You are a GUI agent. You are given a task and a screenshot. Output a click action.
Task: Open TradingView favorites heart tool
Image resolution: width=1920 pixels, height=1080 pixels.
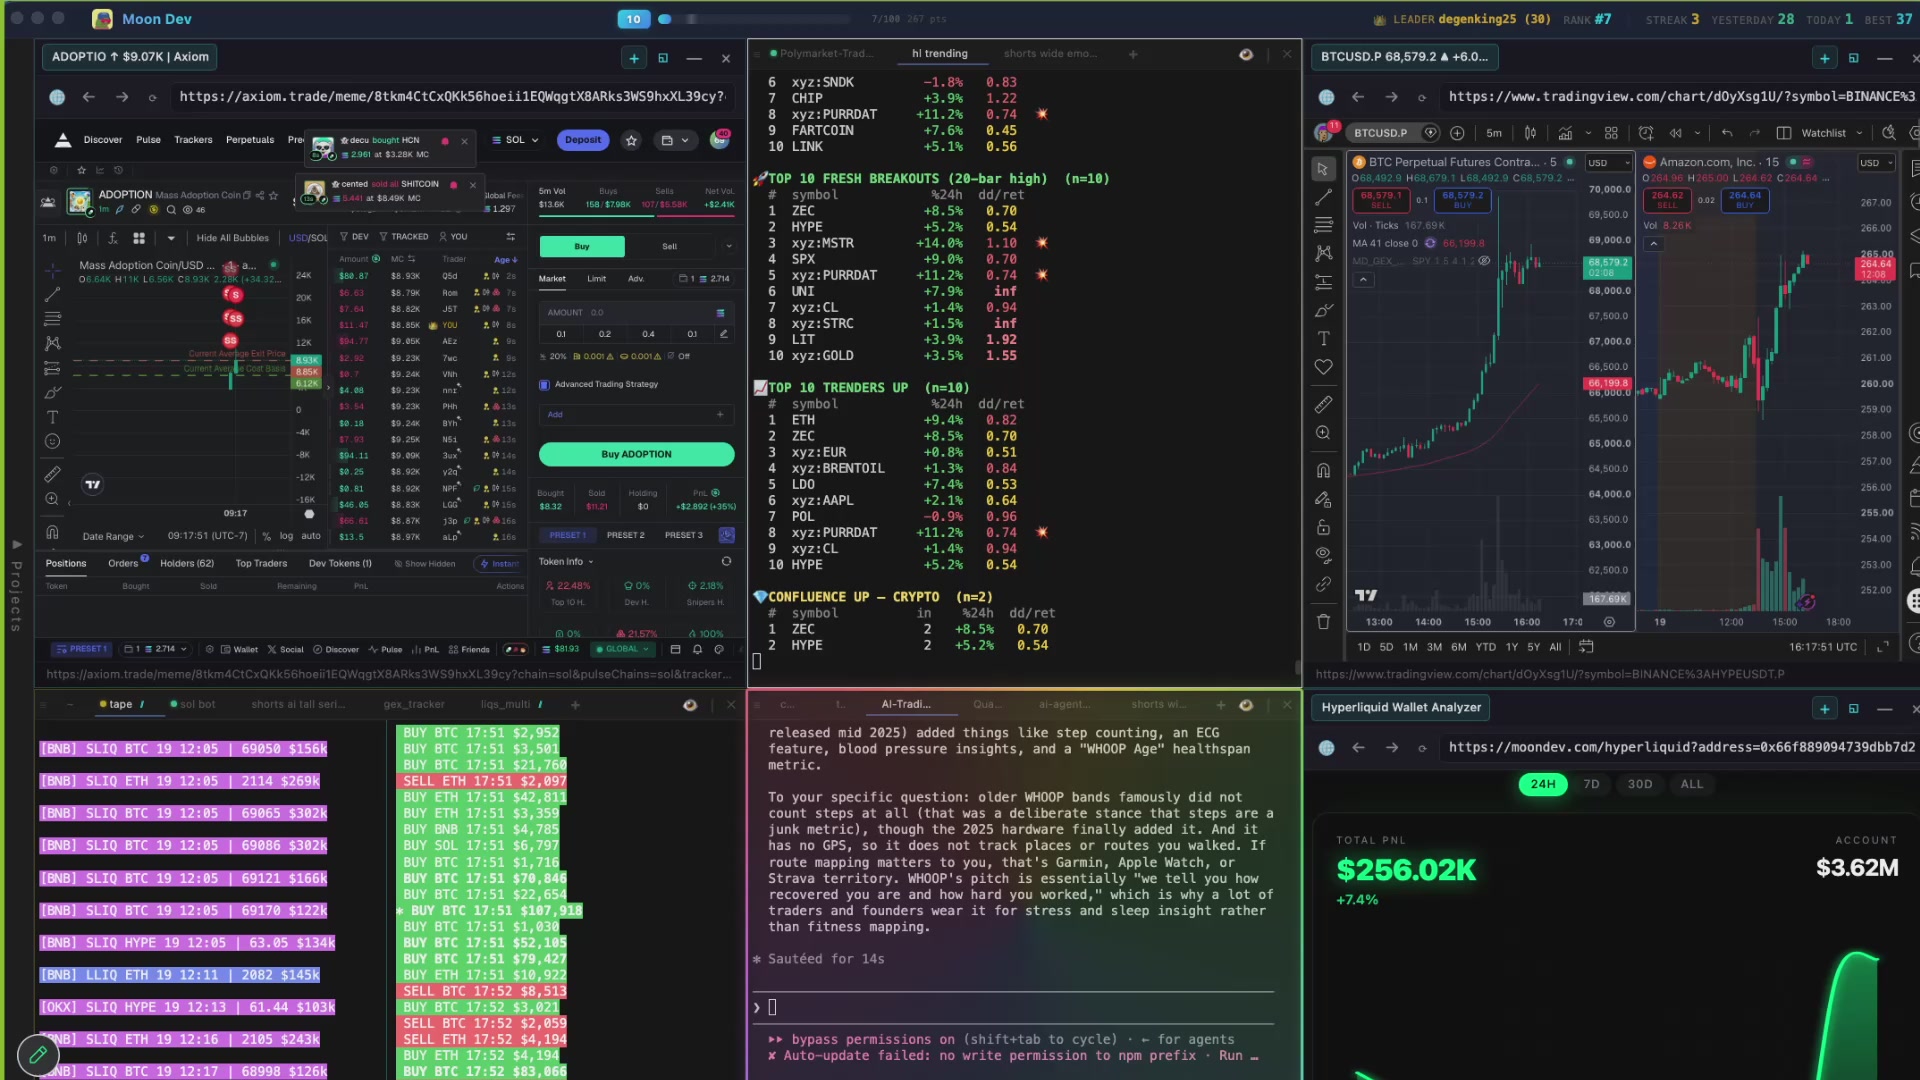(1323, 367)
